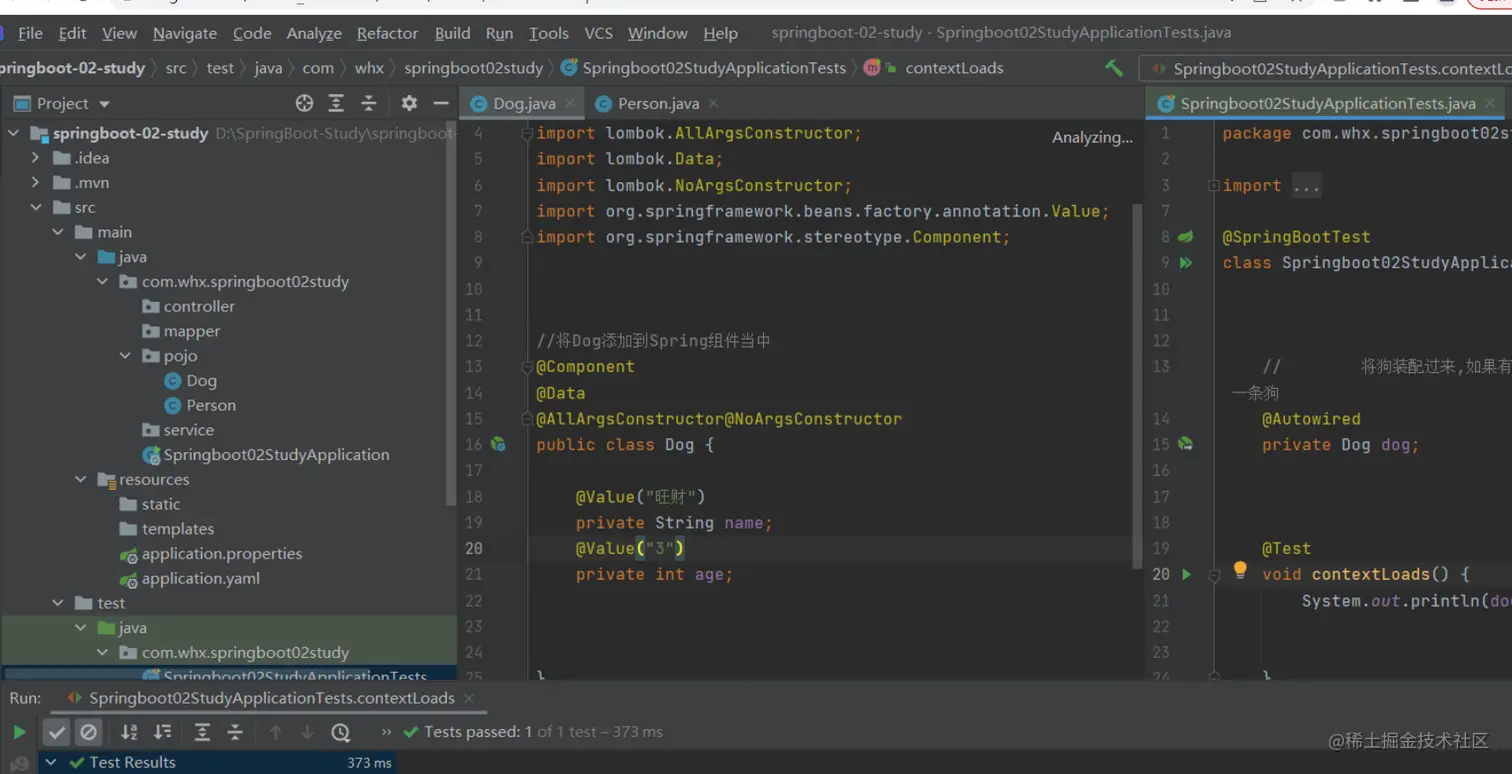
Task: Collapse the Test Results tree node
Action: 51,762
